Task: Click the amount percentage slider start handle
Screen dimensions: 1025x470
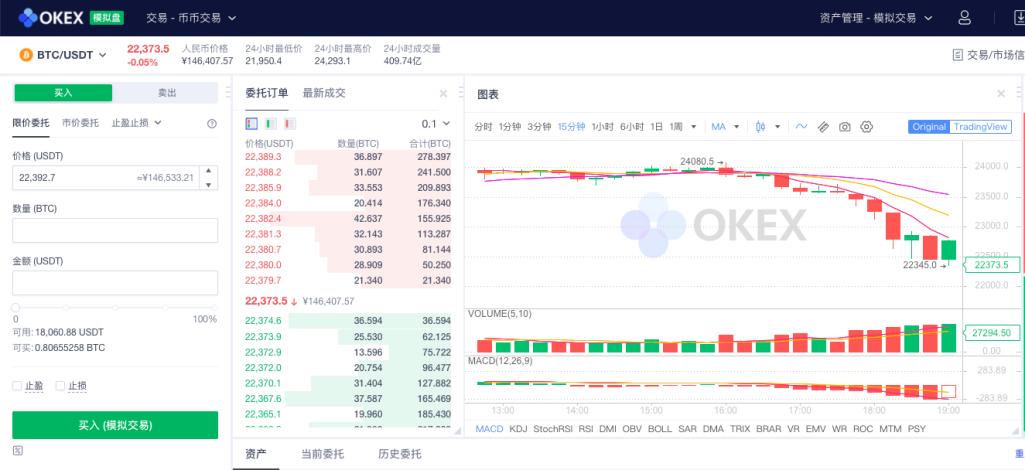Action: [16, 307]
